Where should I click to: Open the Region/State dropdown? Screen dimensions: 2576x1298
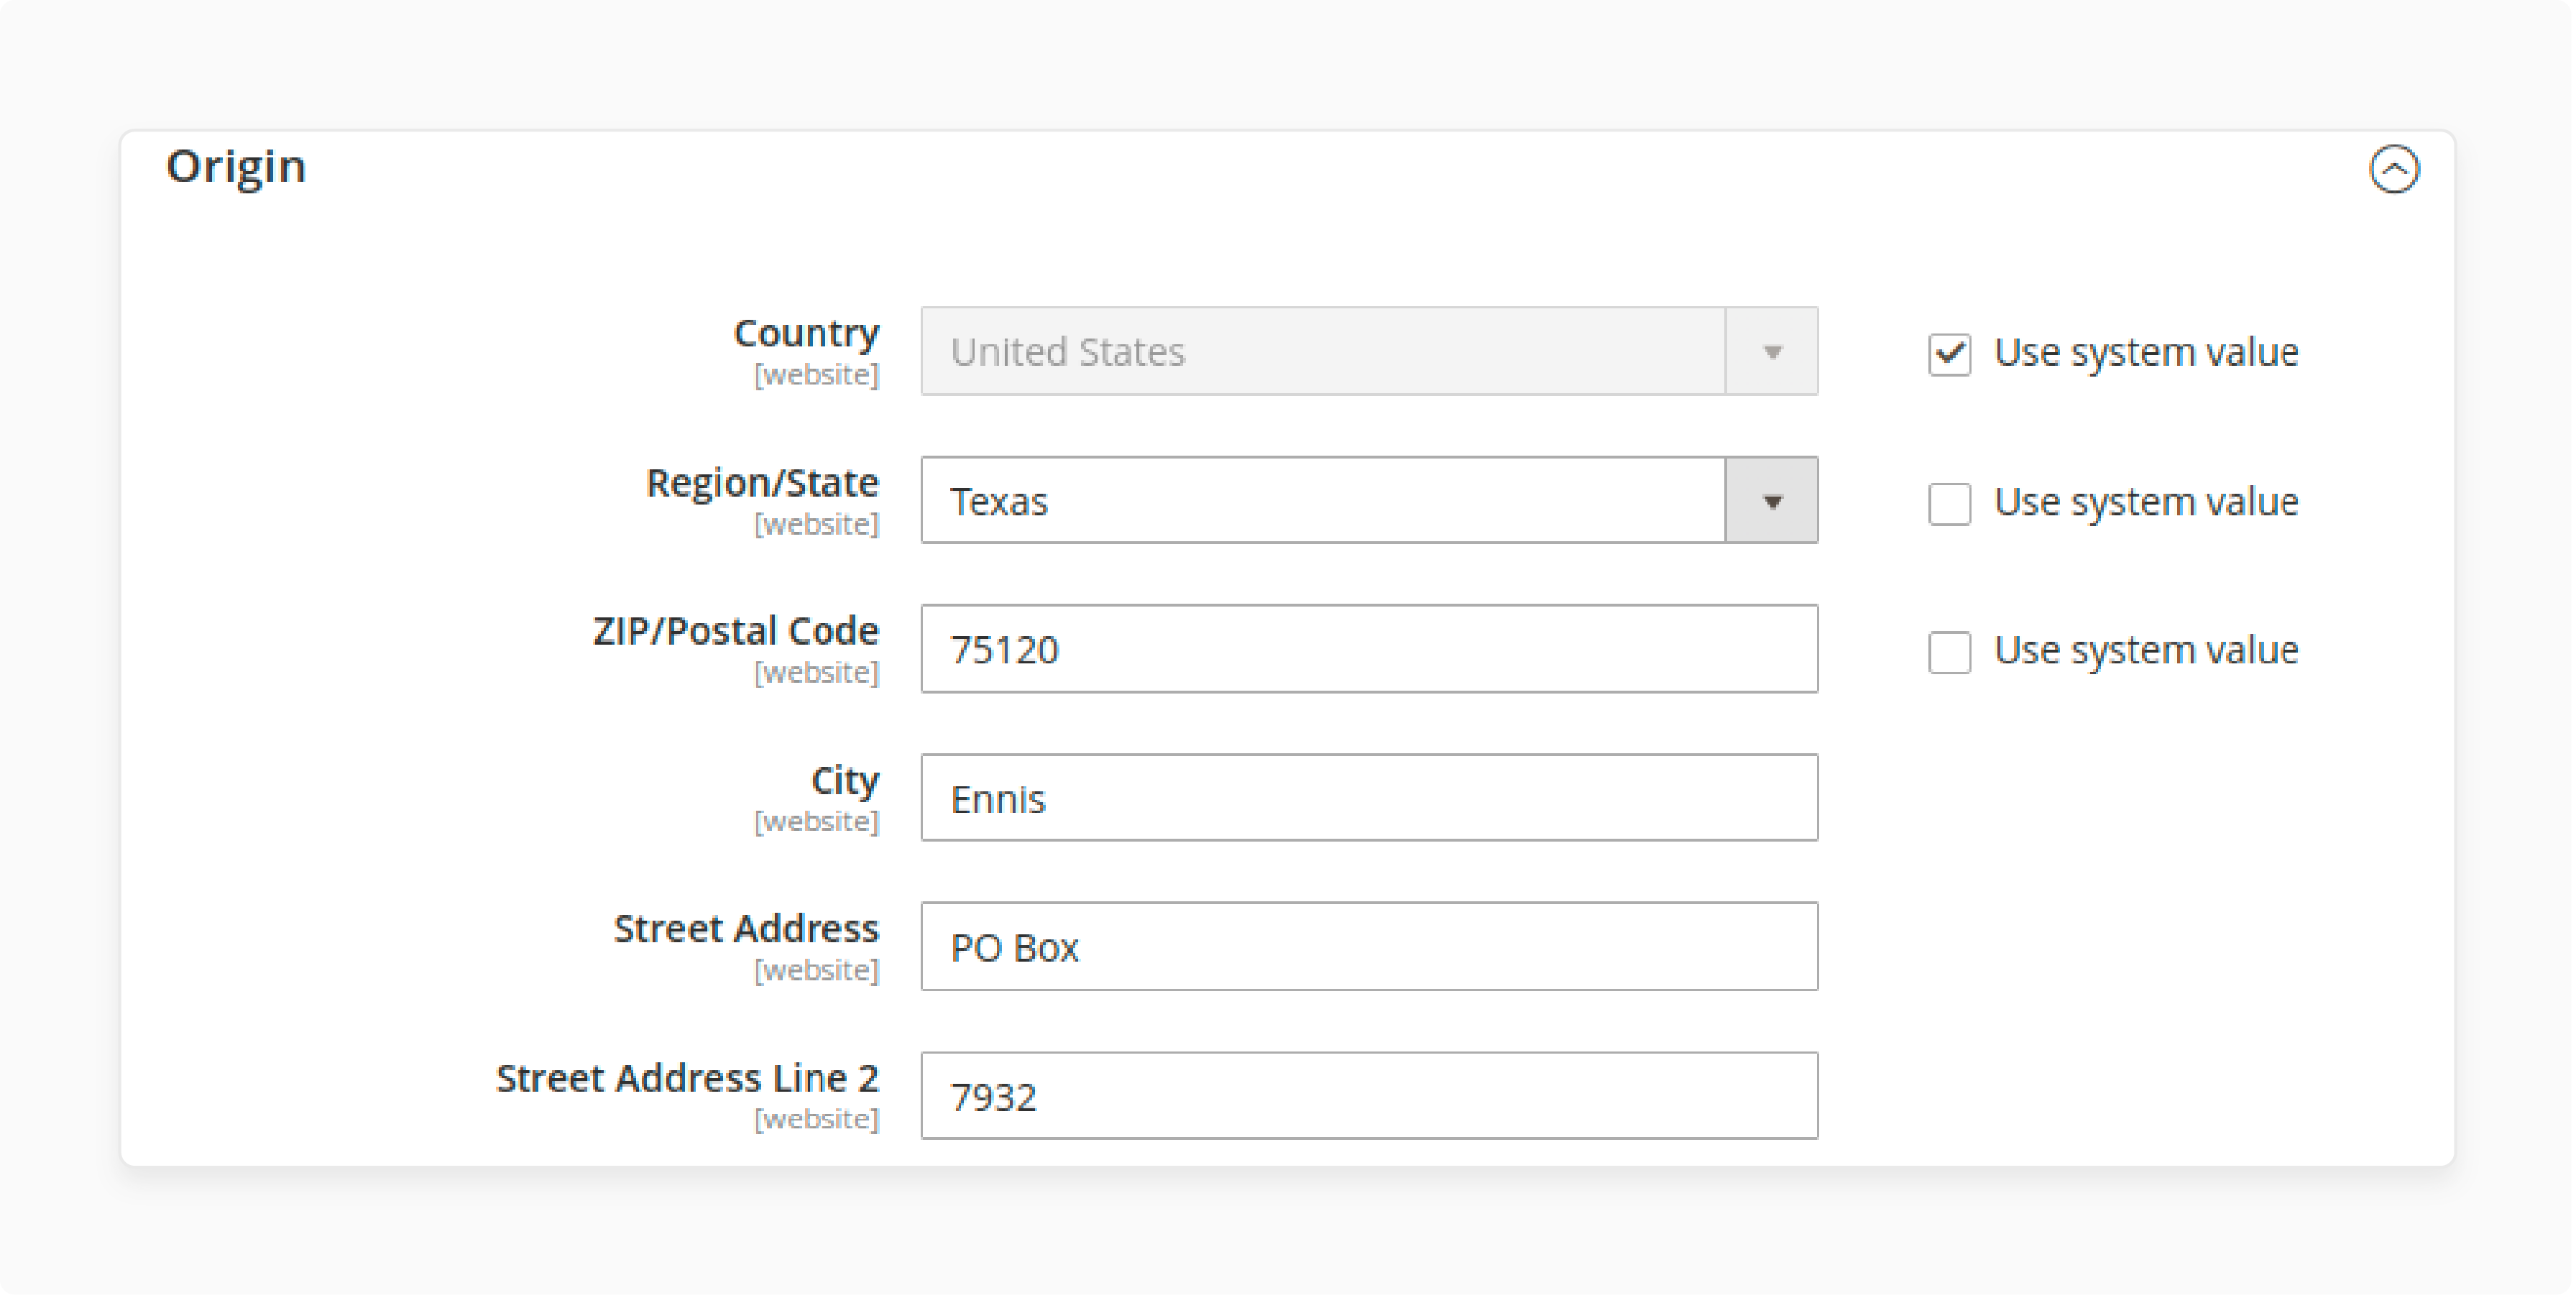(x=1776, y=500)
